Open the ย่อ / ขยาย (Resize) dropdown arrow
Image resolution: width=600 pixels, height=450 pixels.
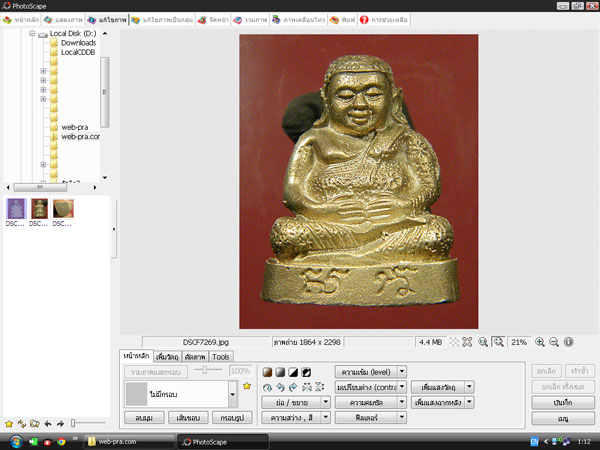coord(326,402)
